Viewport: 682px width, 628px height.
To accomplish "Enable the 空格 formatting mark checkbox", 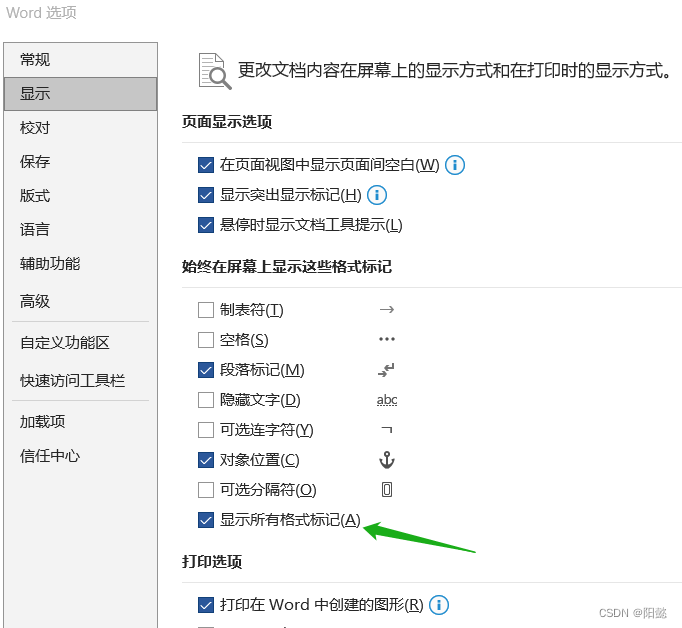I will coord(206,340).
